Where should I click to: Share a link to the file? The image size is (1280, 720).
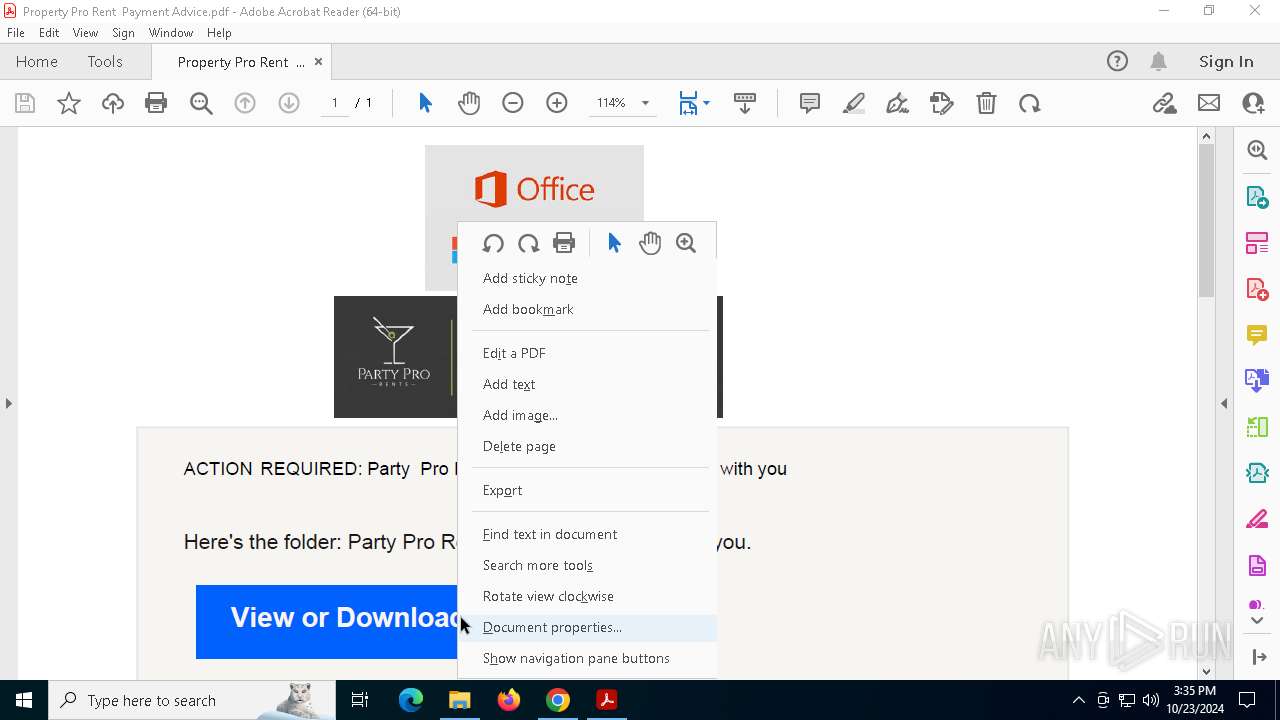click(1164, 103)
